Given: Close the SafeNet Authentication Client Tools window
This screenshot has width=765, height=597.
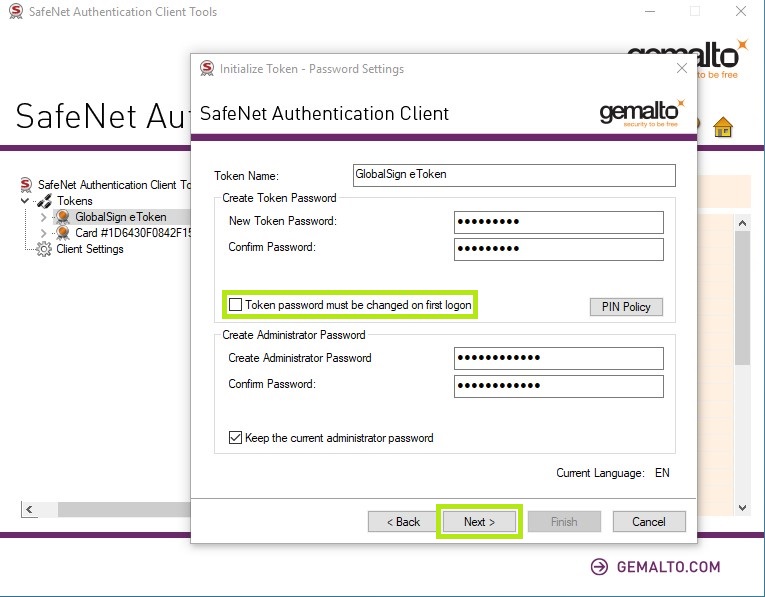Looking at the screenshot, I should pyautogui.click(x=741, y=11).
